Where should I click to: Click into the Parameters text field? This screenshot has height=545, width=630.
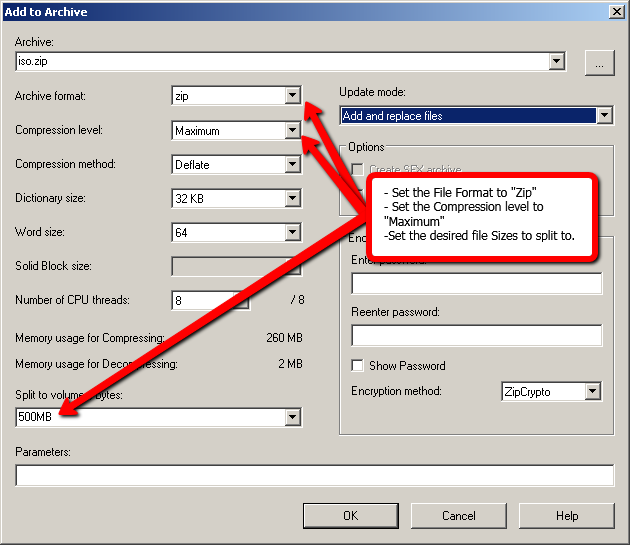pyautogui.click(x=314, y=475)
